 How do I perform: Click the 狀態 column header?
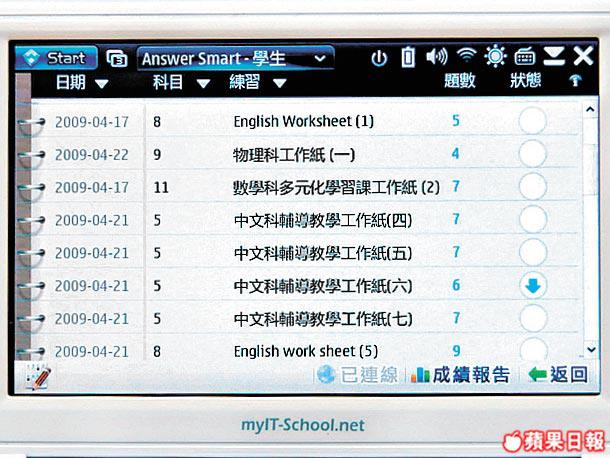[x=526, y=81]
